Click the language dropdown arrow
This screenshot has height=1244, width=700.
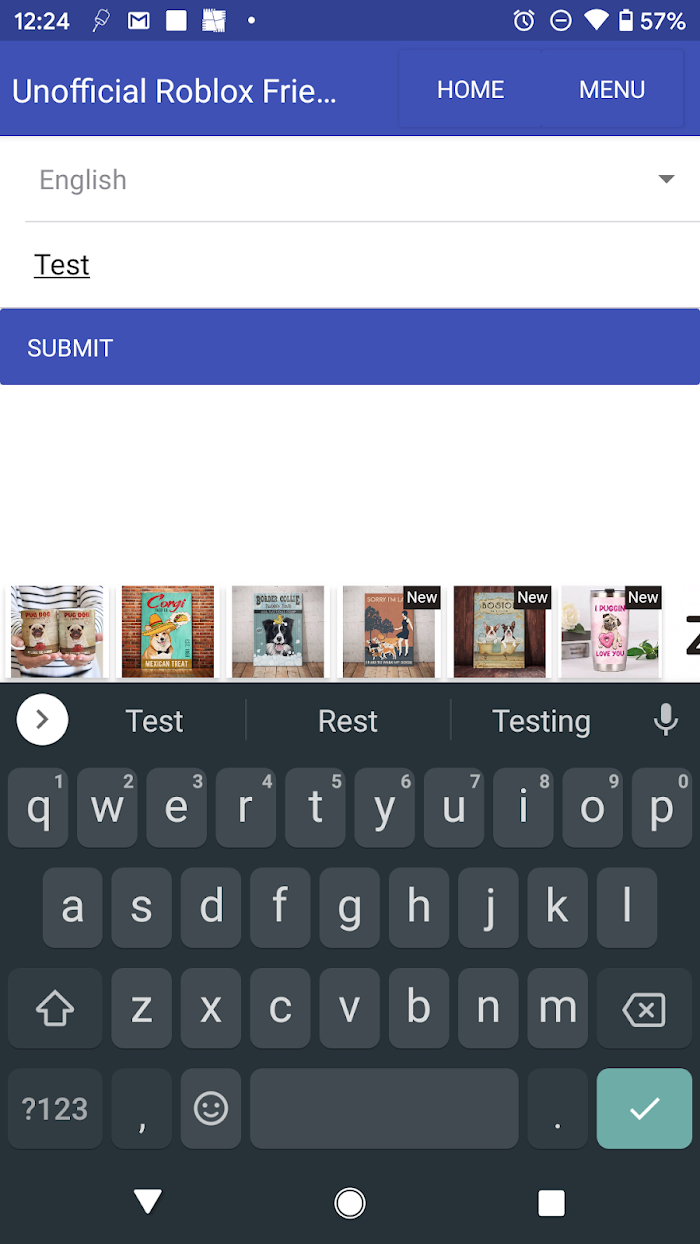pos(666,179)
